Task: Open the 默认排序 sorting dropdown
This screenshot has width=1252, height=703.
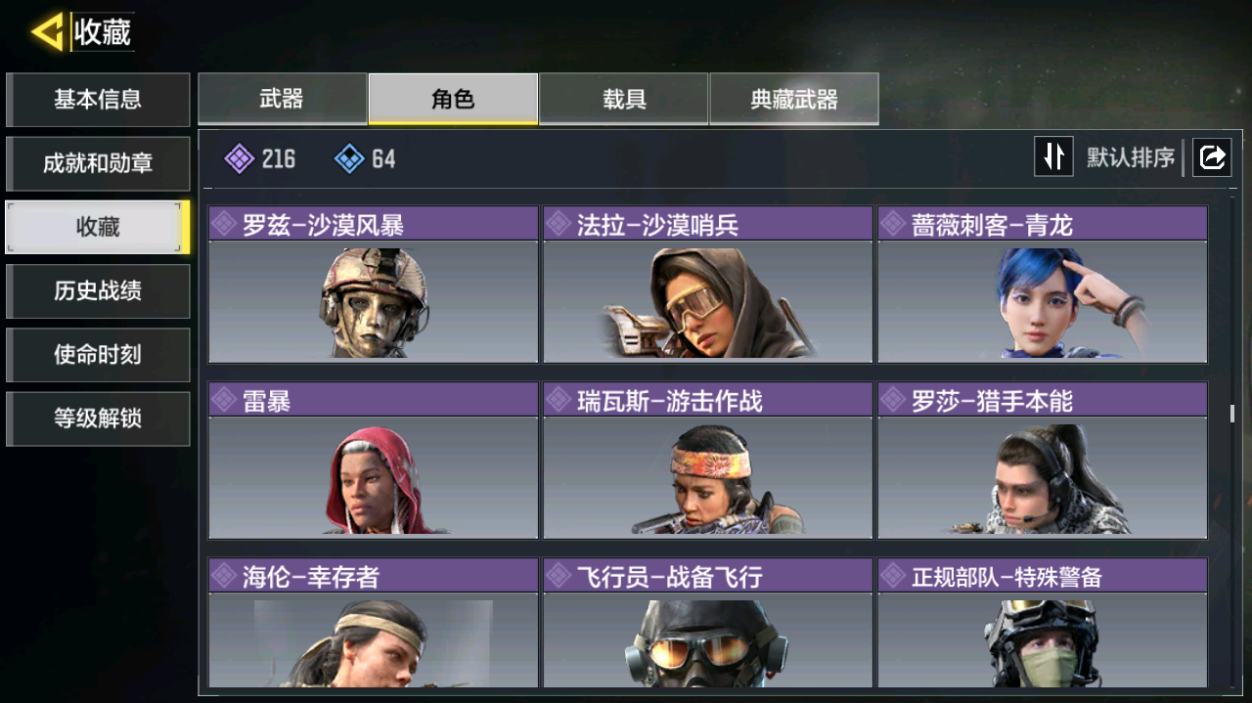Action: pos(1131,158)
